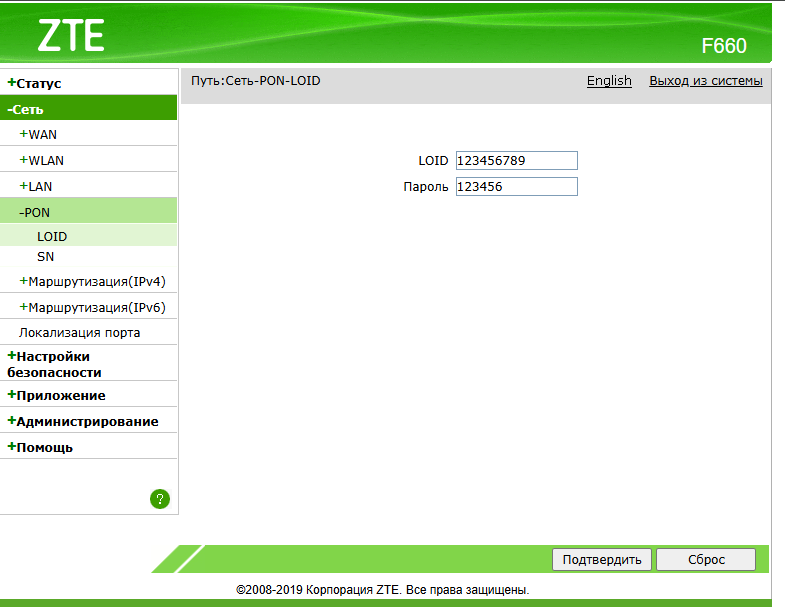Click the Сброс button
785x609 pixels.
tap(706, 559)
